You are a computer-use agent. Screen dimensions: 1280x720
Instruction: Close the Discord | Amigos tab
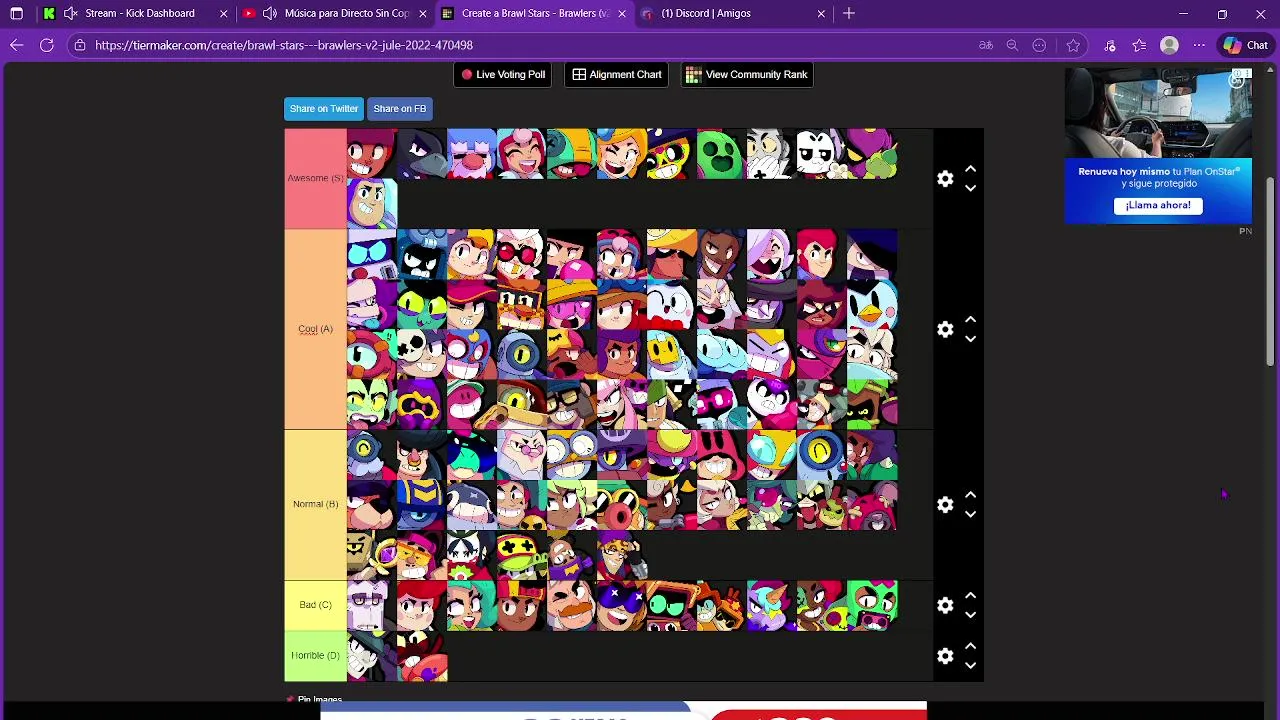pos(821,13)
